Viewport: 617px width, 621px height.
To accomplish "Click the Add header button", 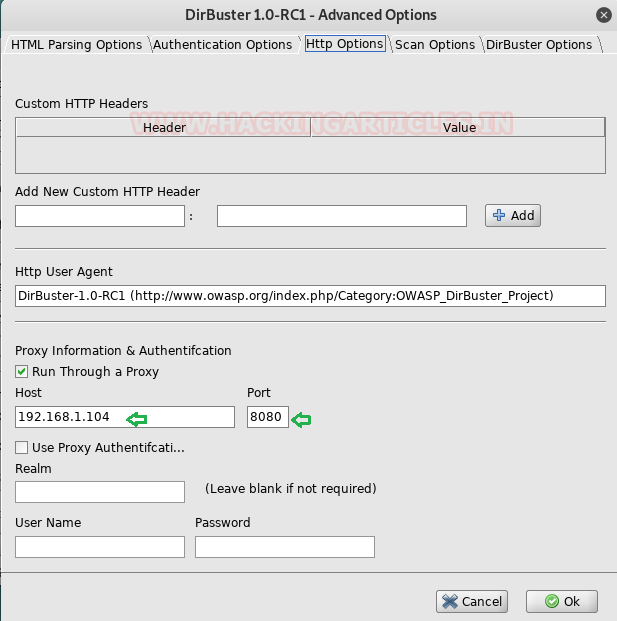I will (513, 215).
